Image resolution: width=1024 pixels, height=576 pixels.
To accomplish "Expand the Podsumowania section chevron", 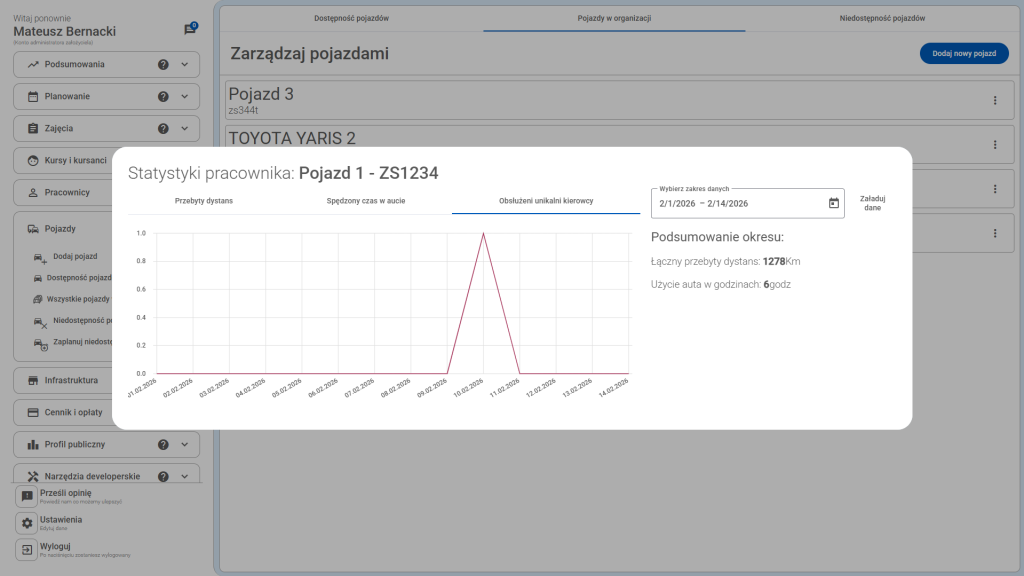I will (184, 65).
